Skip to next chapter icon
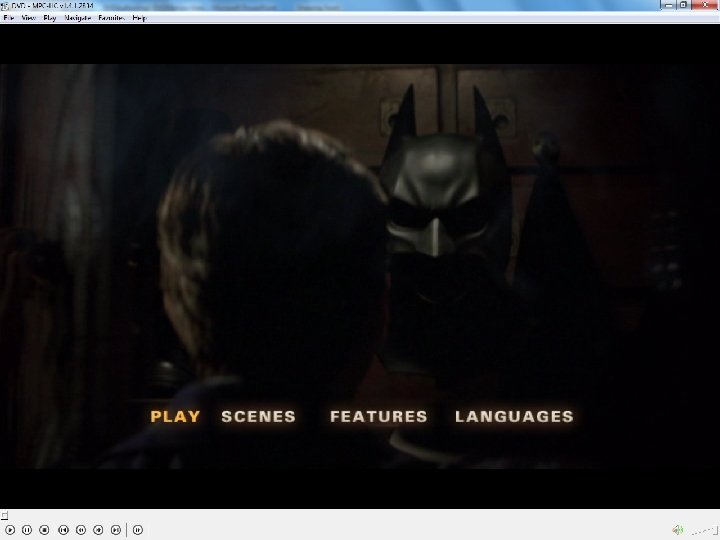 click(x=116, y=530)
